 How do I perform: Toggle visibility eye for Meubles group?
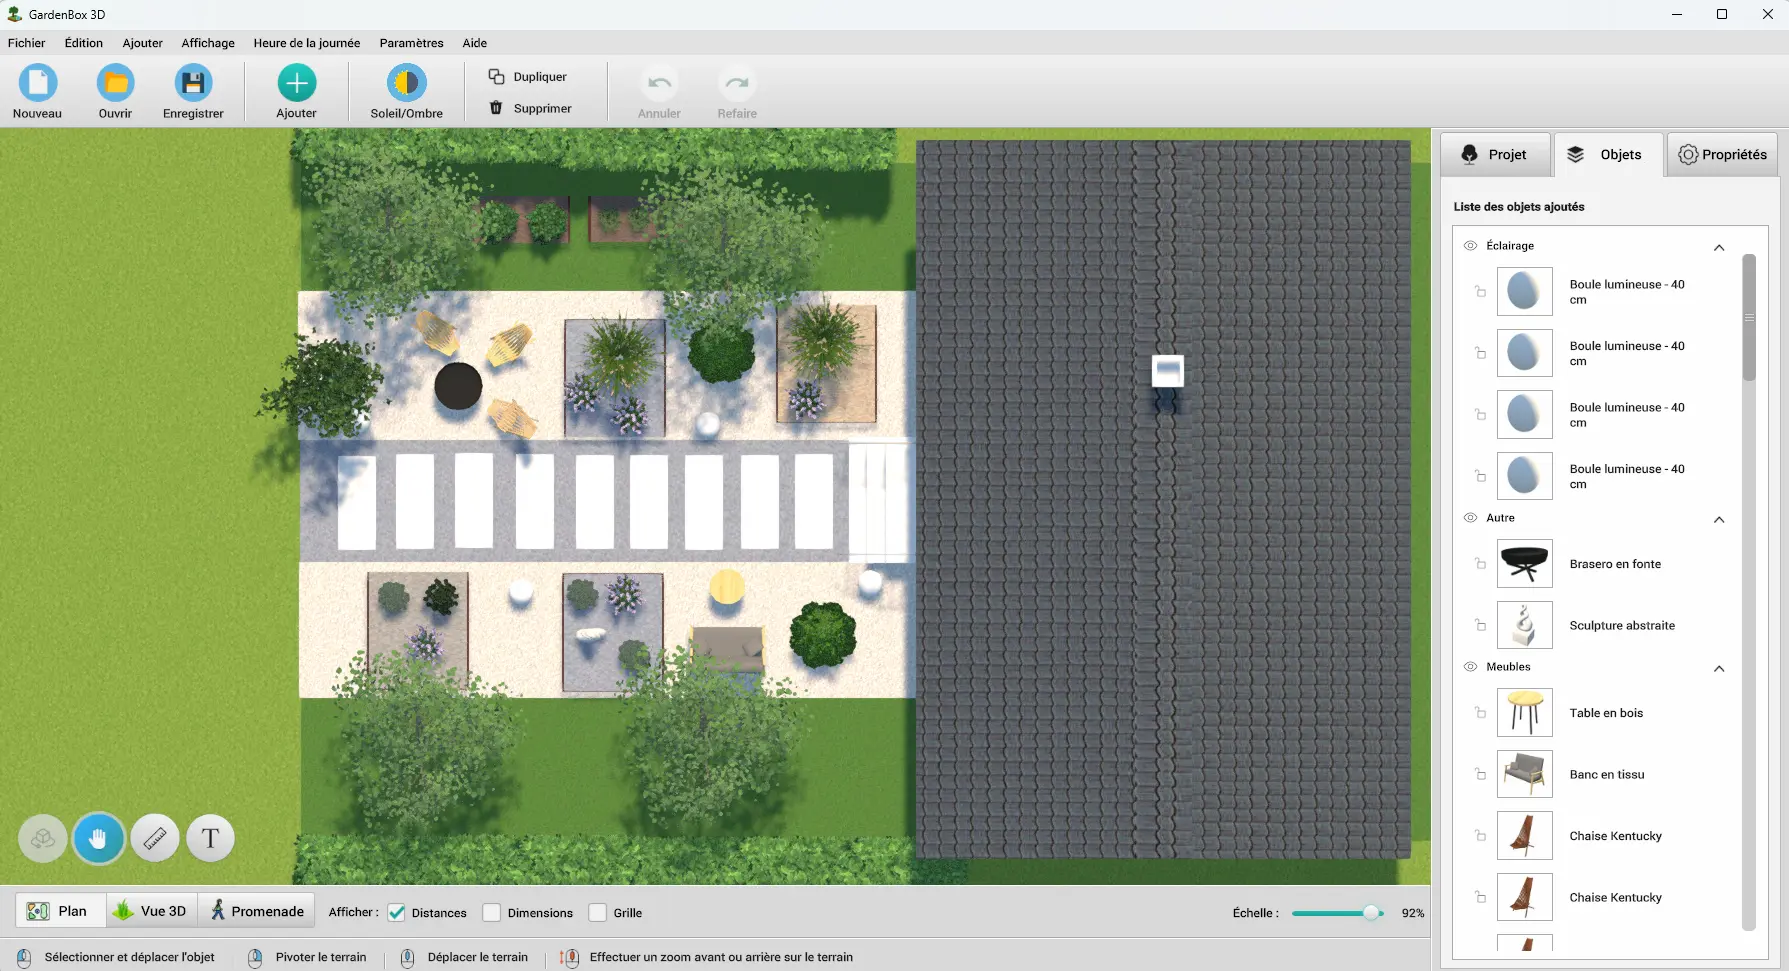coord(1470,667)
